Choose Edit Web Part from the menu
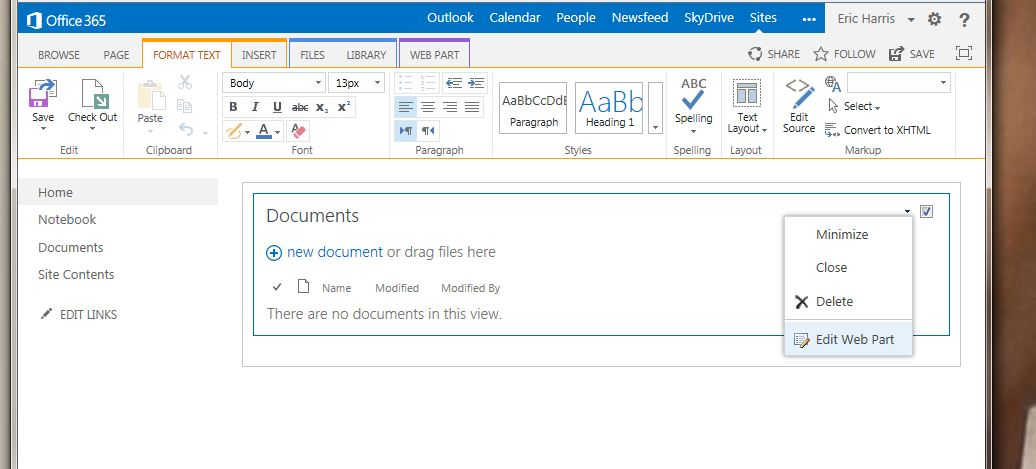The height and width of the screenshot is (469, 1036). coord(848,340)
